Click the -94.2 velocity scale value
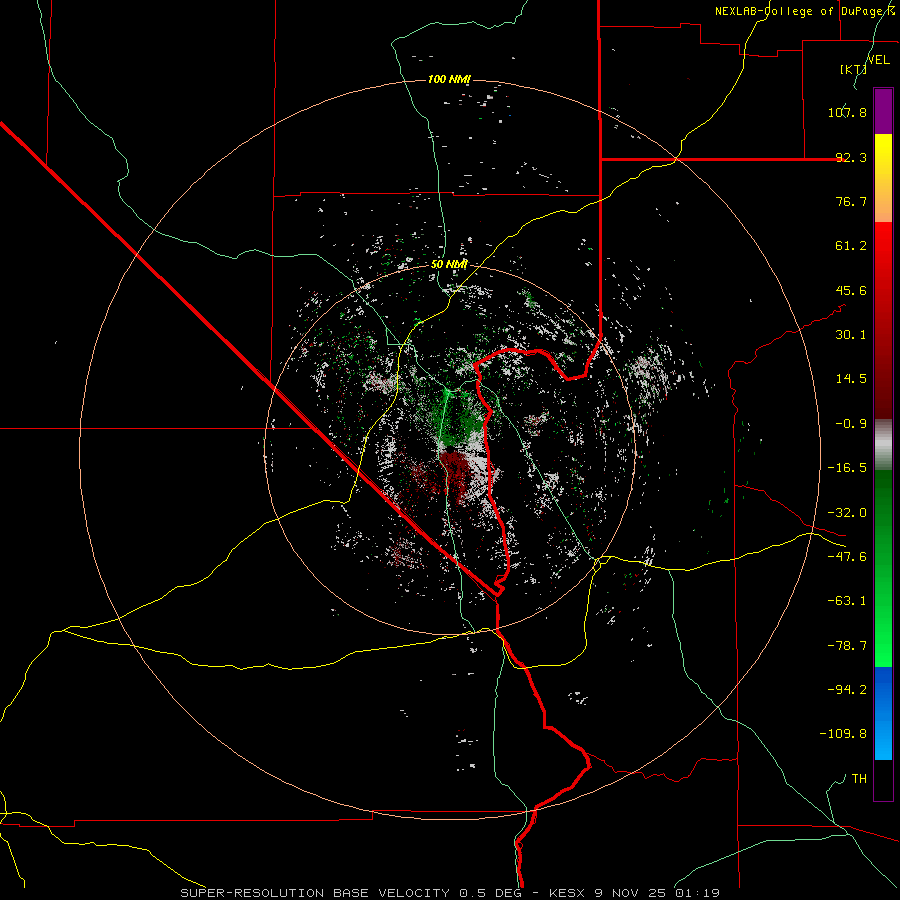 847,690
